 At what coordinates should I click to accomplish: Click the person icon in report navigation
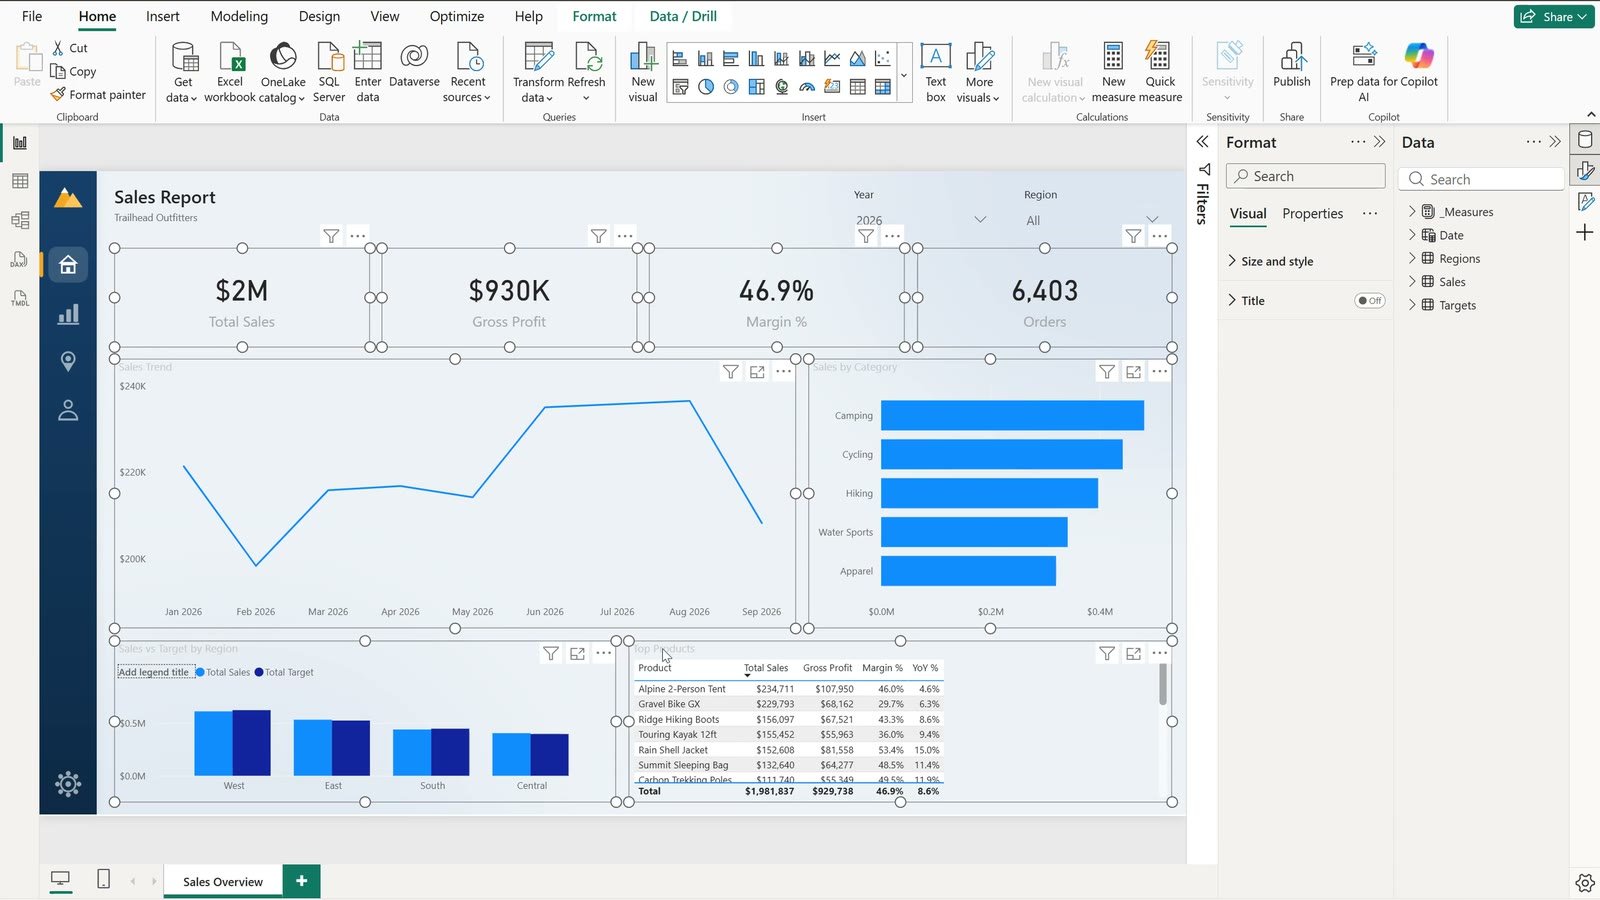click(x=68, y=410)
